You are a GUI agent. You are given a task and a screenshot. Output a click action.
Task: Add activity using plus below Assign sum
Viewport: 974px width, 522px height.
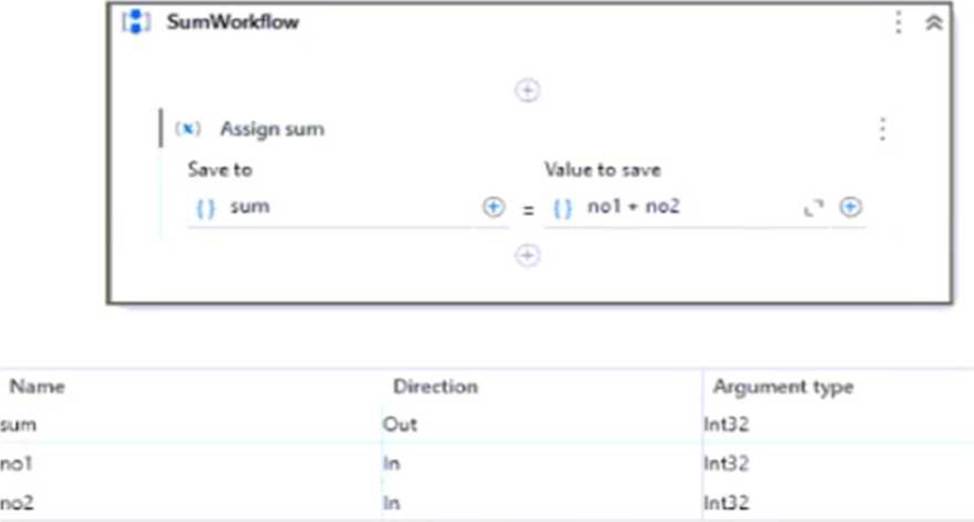pyautogui.click(x=527, y=255)
